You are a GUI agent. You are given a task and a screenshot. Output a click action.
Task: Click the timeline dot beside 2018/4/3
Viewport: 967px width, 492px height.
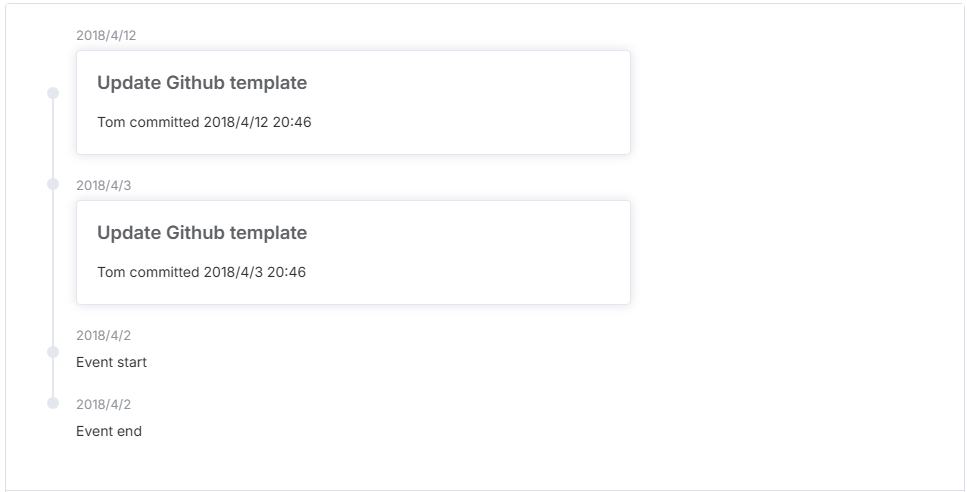pyautogui.click(x=53, y=184)
